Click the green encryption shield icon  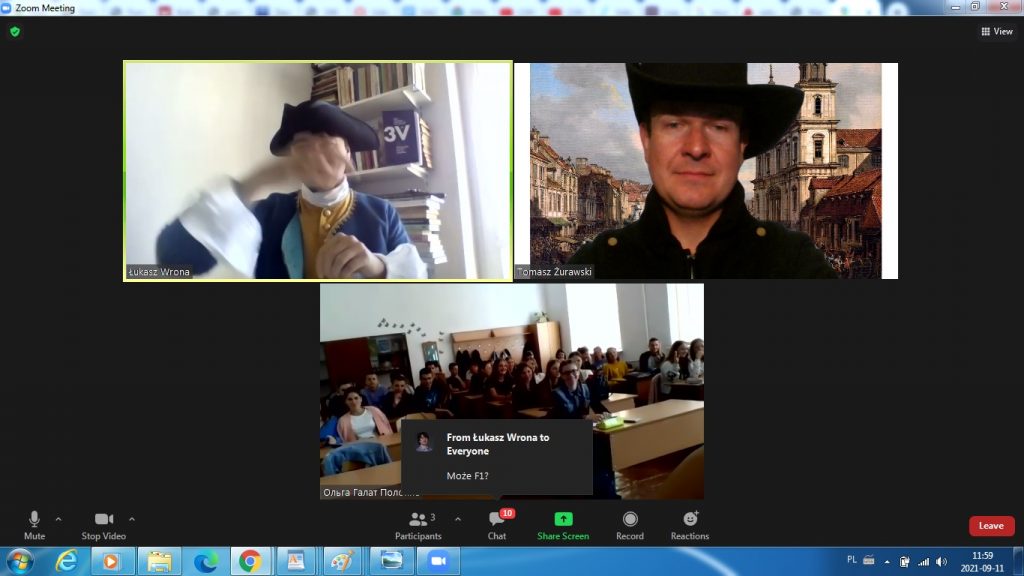(14, 31)
